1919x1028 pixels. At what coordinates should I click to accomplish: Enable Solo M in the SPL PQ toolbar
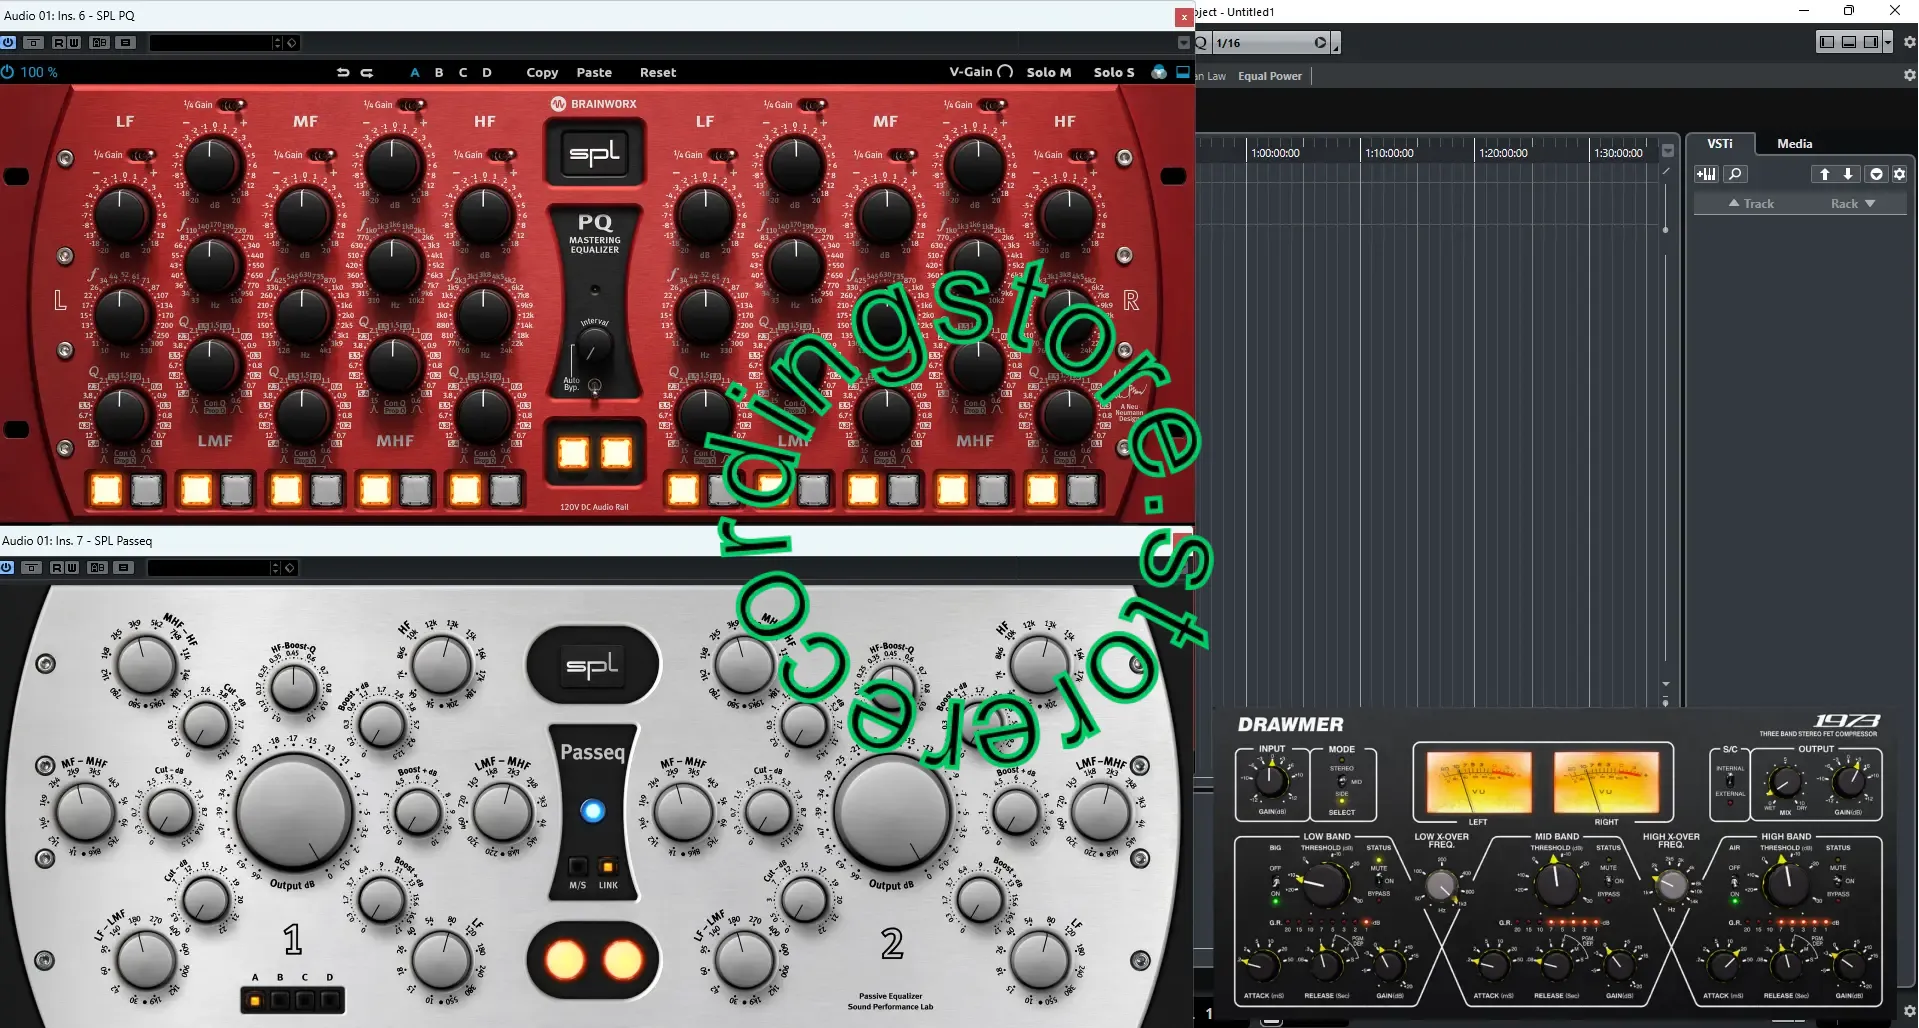(x=1048, y=72)
